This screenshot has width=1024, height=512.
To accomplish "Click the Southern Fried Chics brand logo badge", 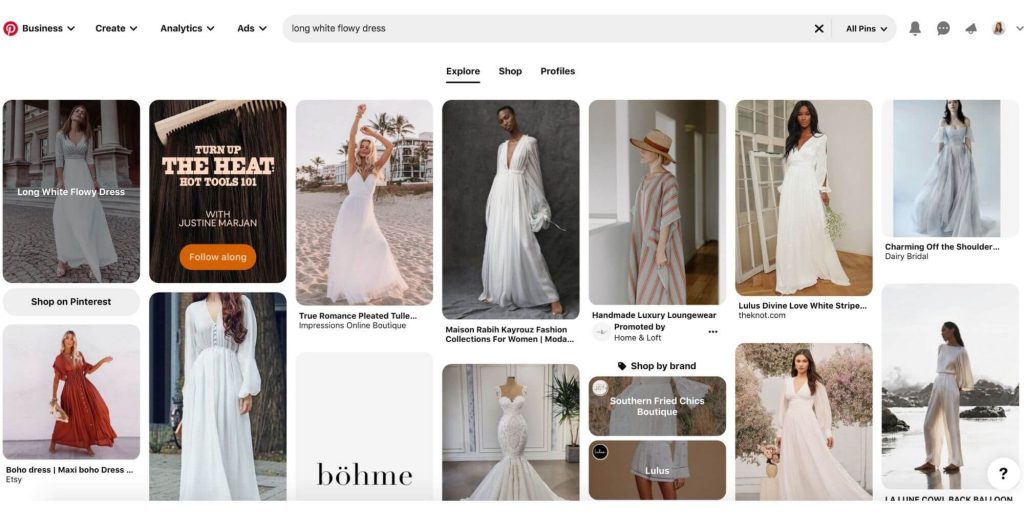I will coord(600,388).
